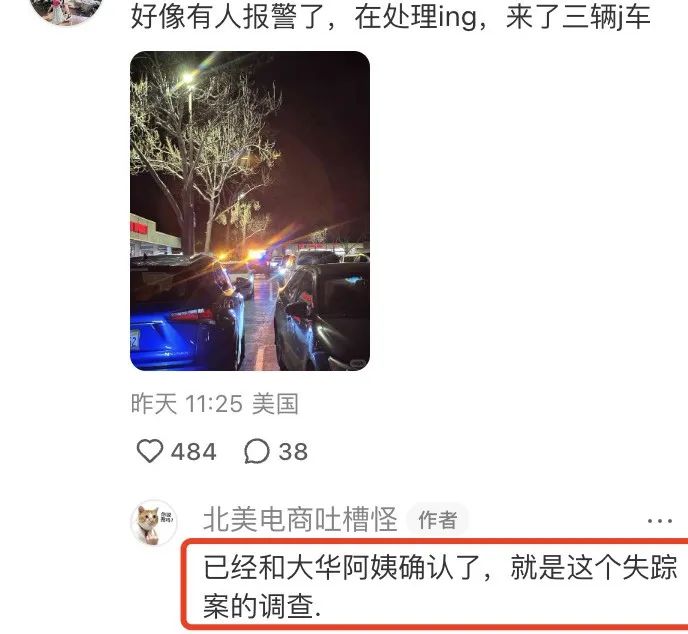Open the three-dot more options menu
The width and height of the screenshot is (688, 634).
pyautogui.click(x=659, y=521)
